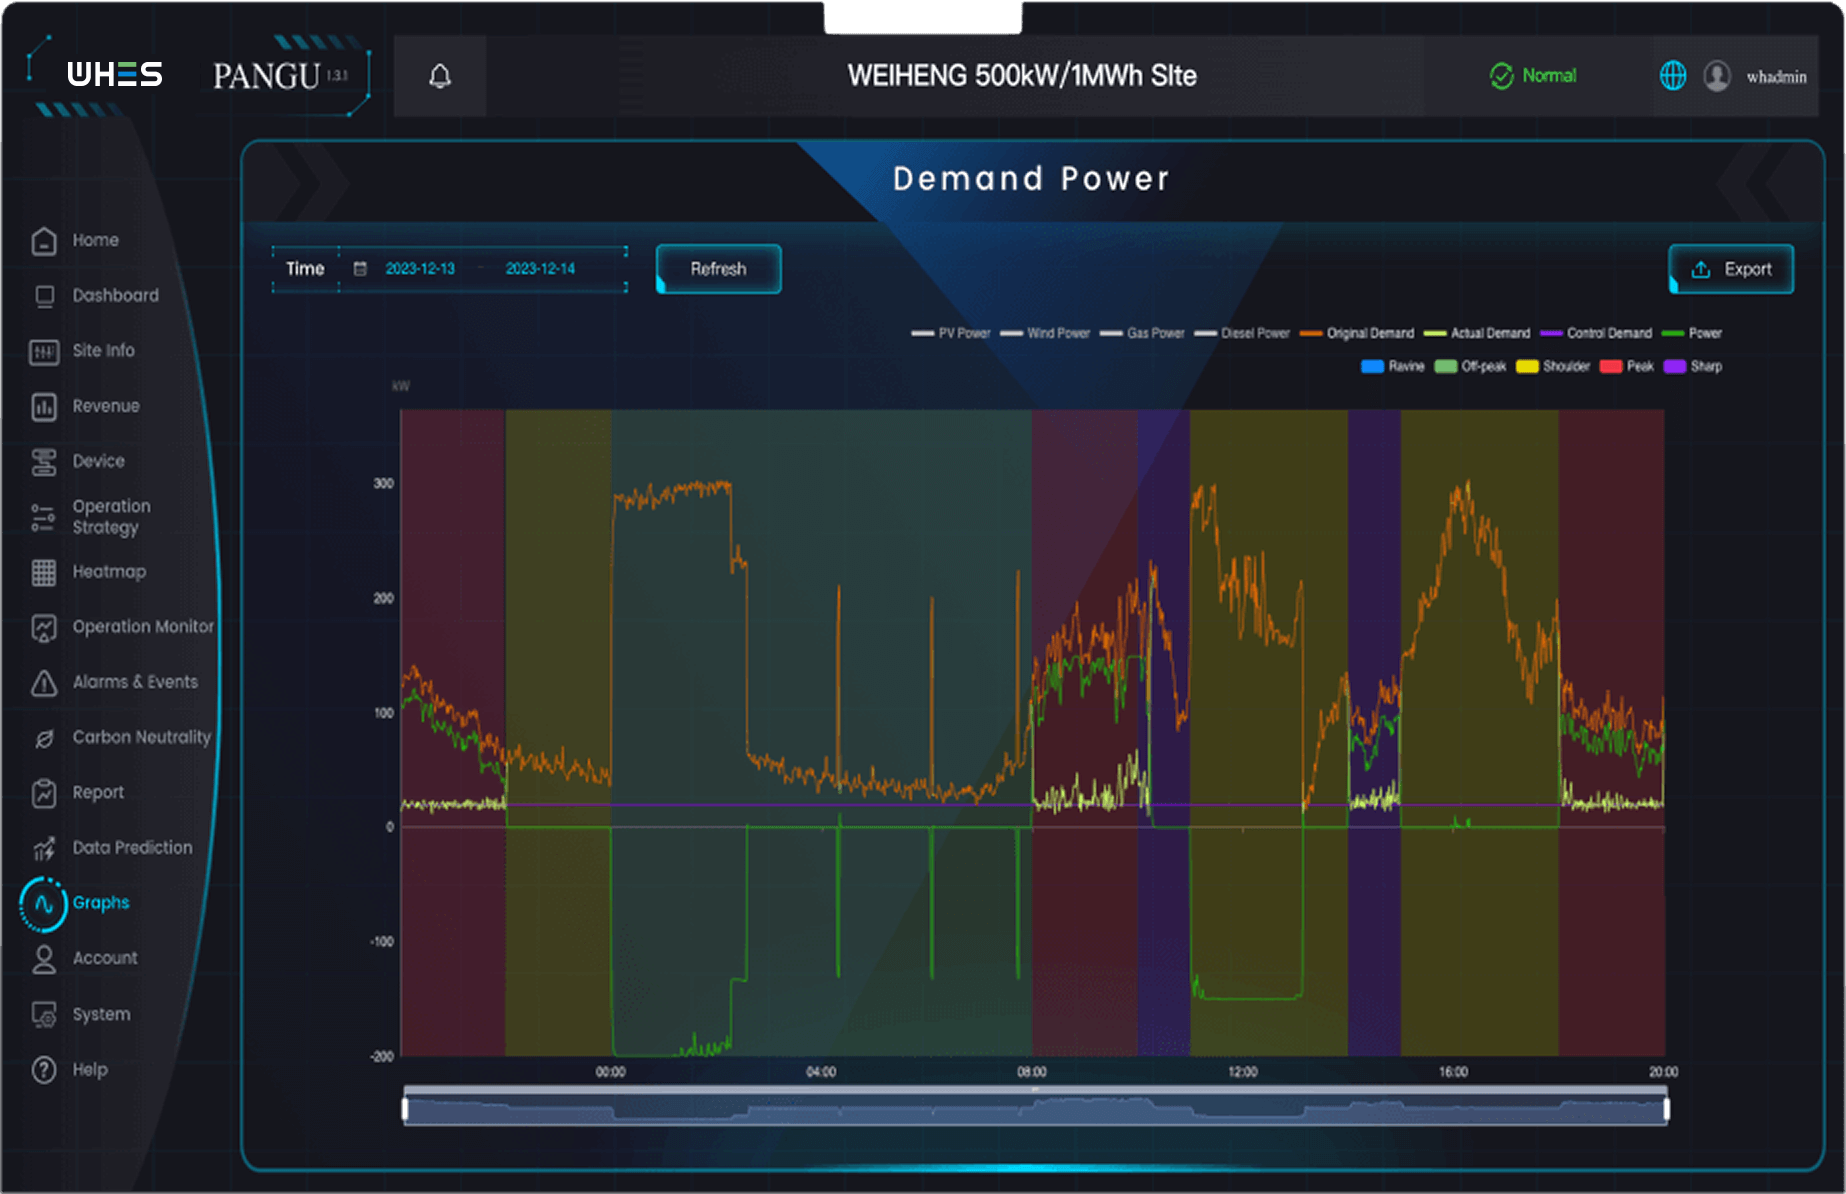Click the Revenue chart icon
1846x1194 pixels.
tap(44, 407)
